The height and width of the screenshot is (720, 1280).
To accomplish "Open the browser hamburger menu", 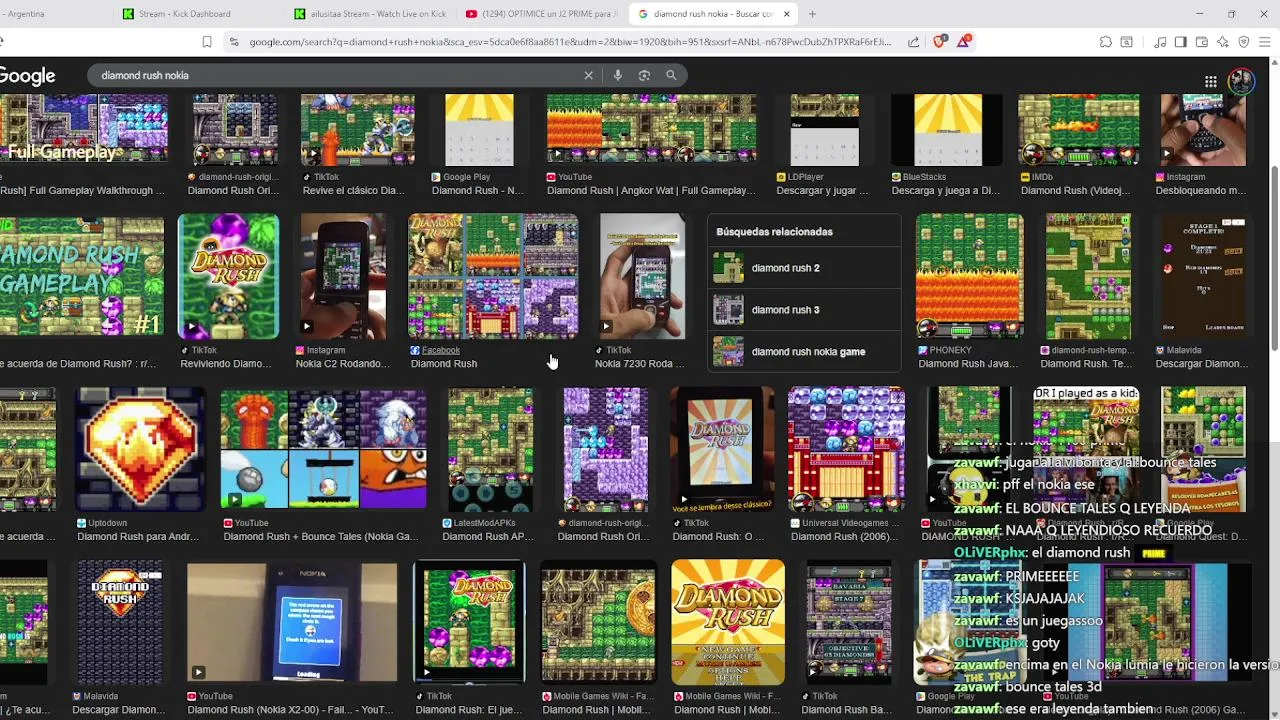I will [1265, 42].
